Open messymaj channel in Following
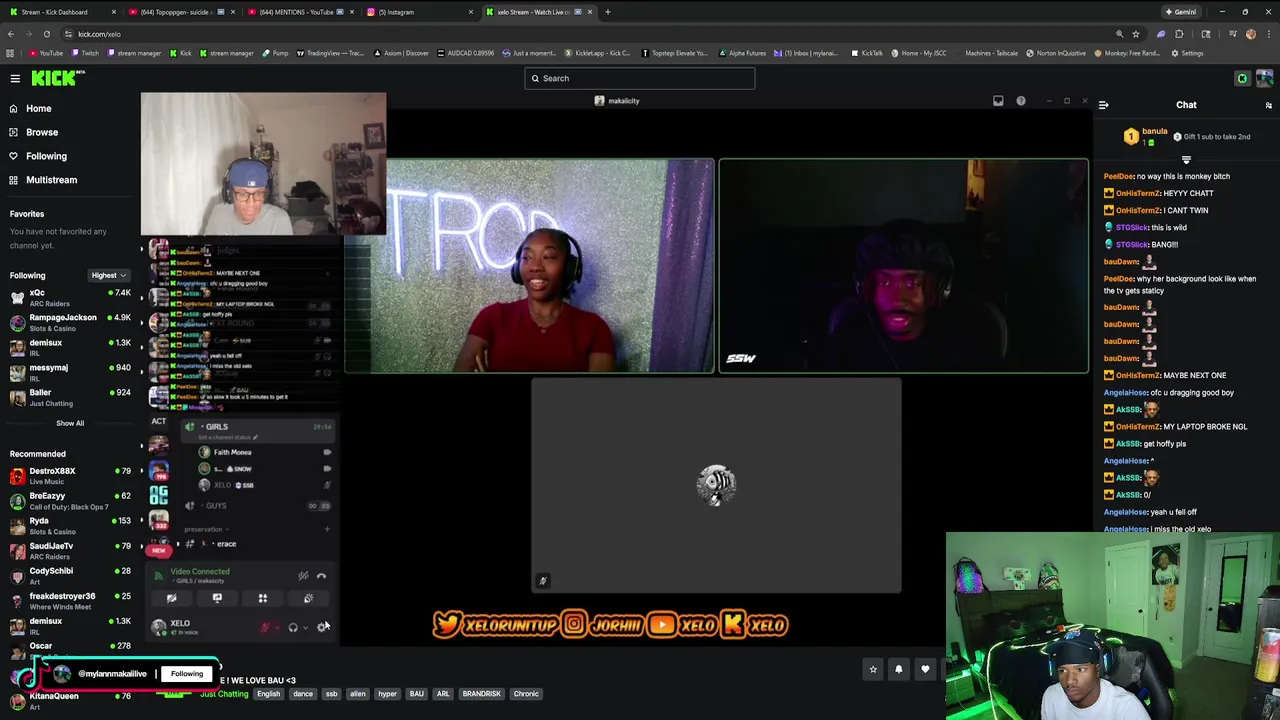The image size is (1280, 720). pos(70,372)
